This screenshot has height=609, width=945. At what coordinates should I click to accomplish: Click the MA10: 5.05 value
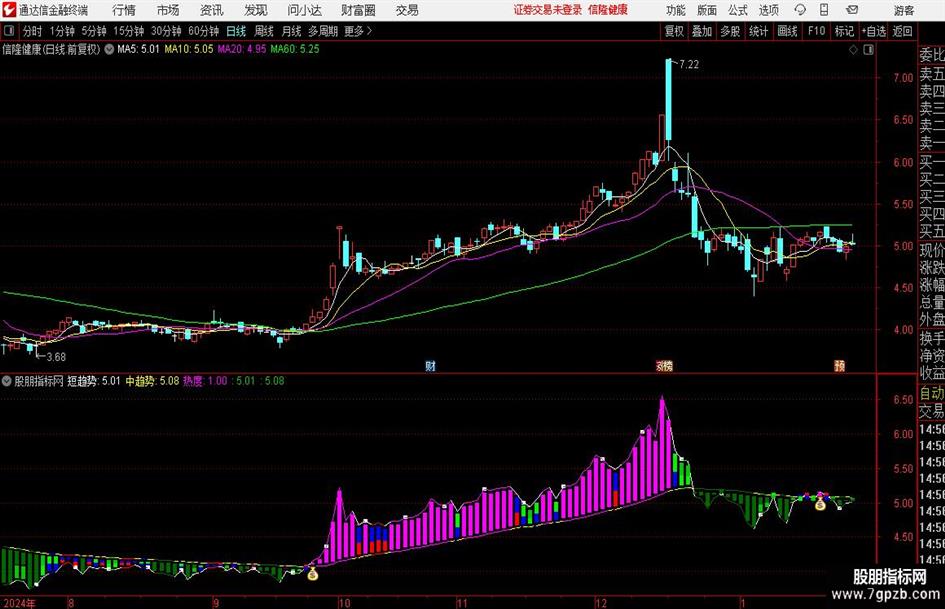coord(189,49)
